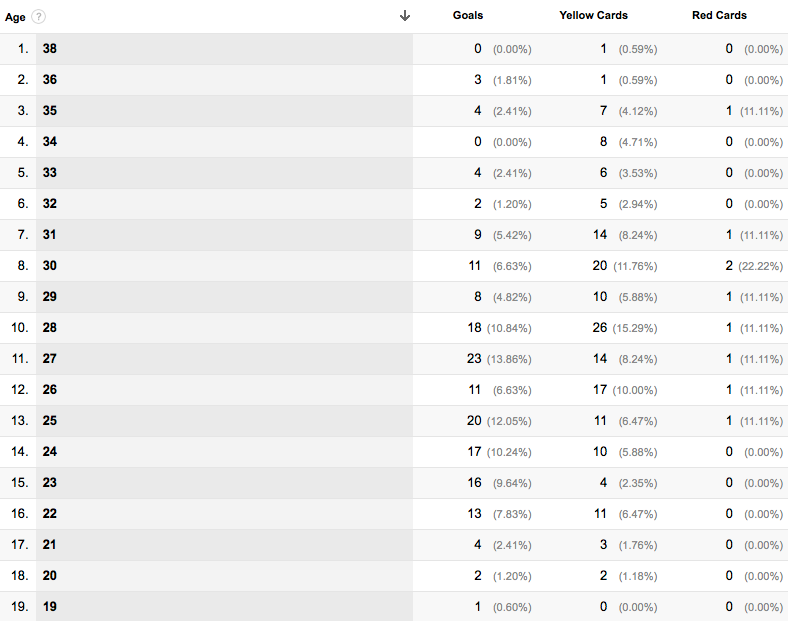This screenshot has height=621, width=788.
Task: Sort table by Red Cards column header
Action: pyautogui.click(x=719, y=16)
